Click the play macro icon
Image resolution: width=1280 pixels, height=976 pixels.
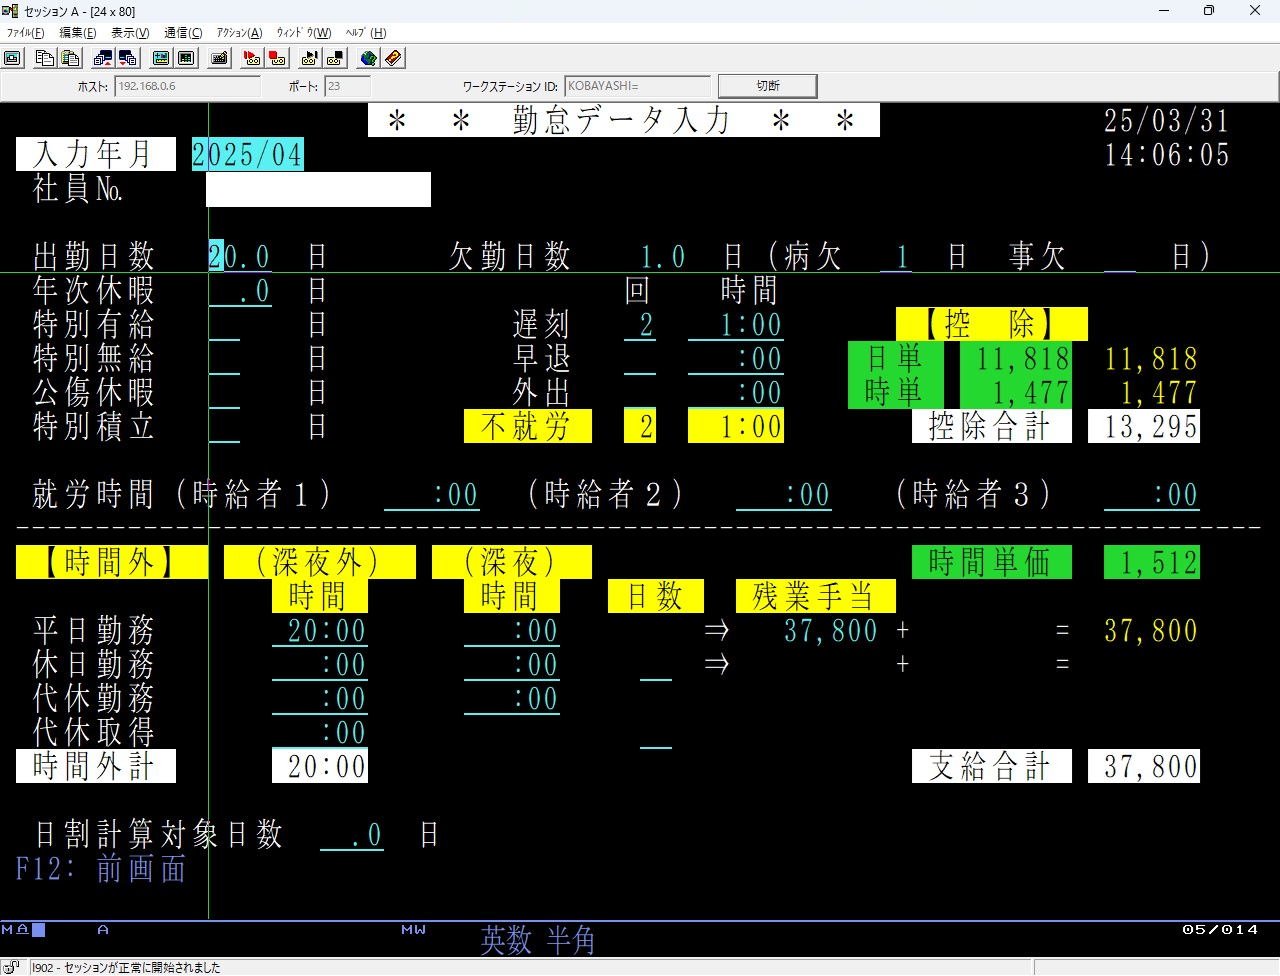(x=309, y=58)
